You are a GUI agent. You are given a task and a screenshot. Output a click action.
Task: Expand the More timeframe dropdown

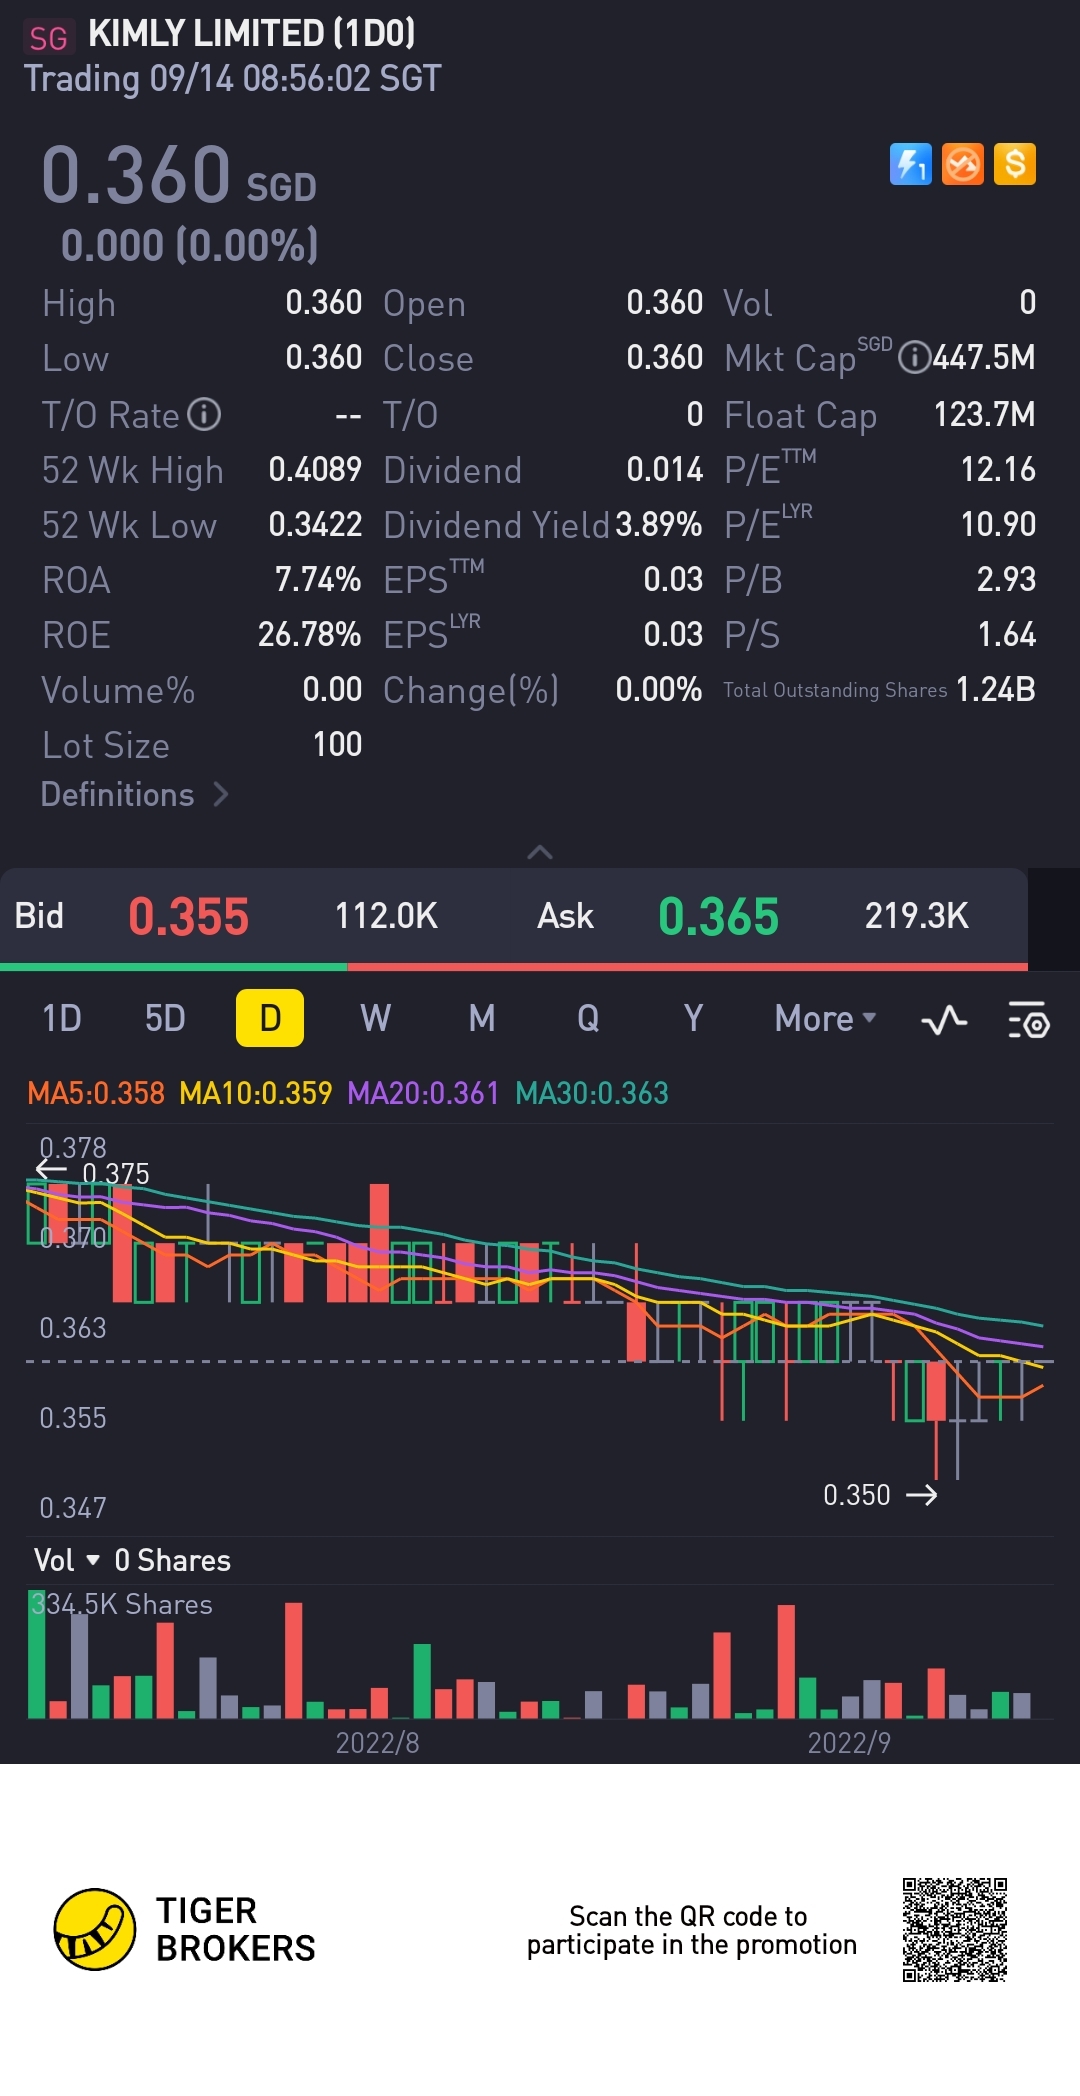[826, 1019]
